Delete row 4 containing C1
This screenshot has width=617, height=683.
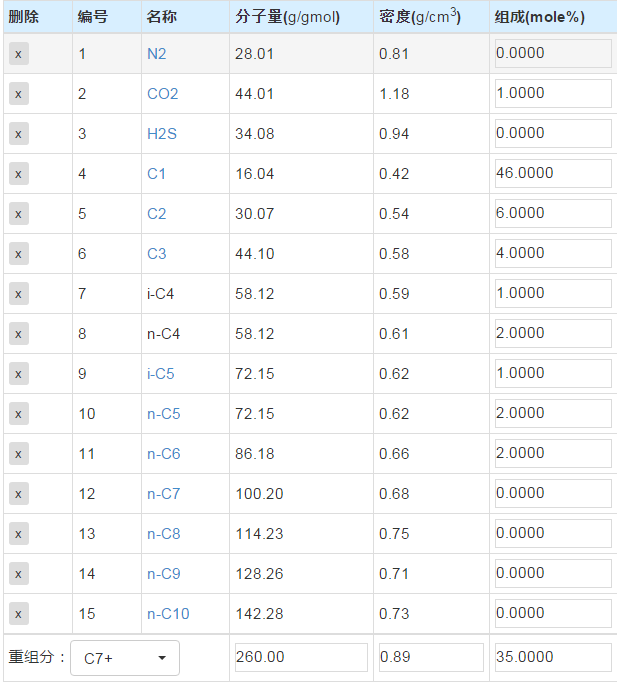click(19, 174)
